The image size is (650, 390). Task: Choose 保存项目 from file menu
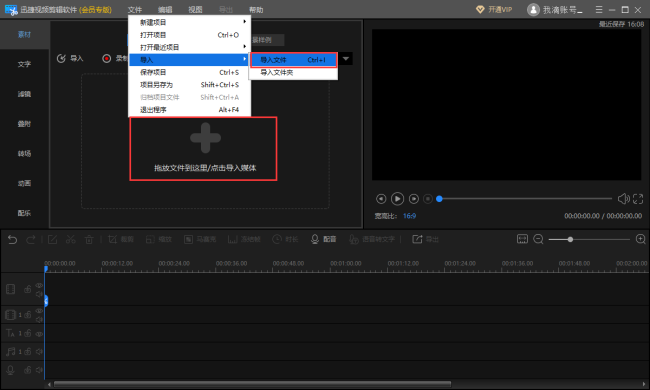tap(190, 72)
